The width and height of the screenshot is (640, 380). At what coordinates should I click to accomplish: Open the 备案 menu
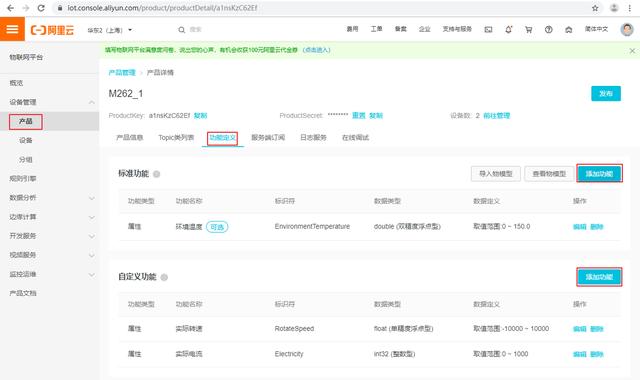400,29
